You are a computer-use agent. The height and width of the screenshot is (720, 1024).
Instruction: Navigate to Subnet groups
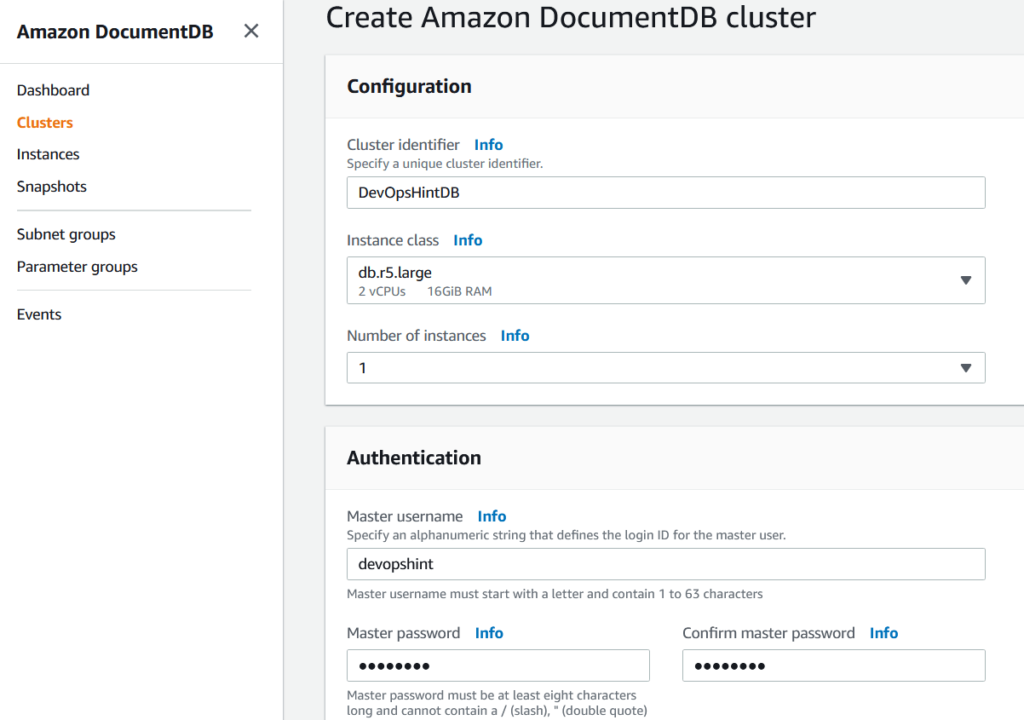tap(66, 234)
